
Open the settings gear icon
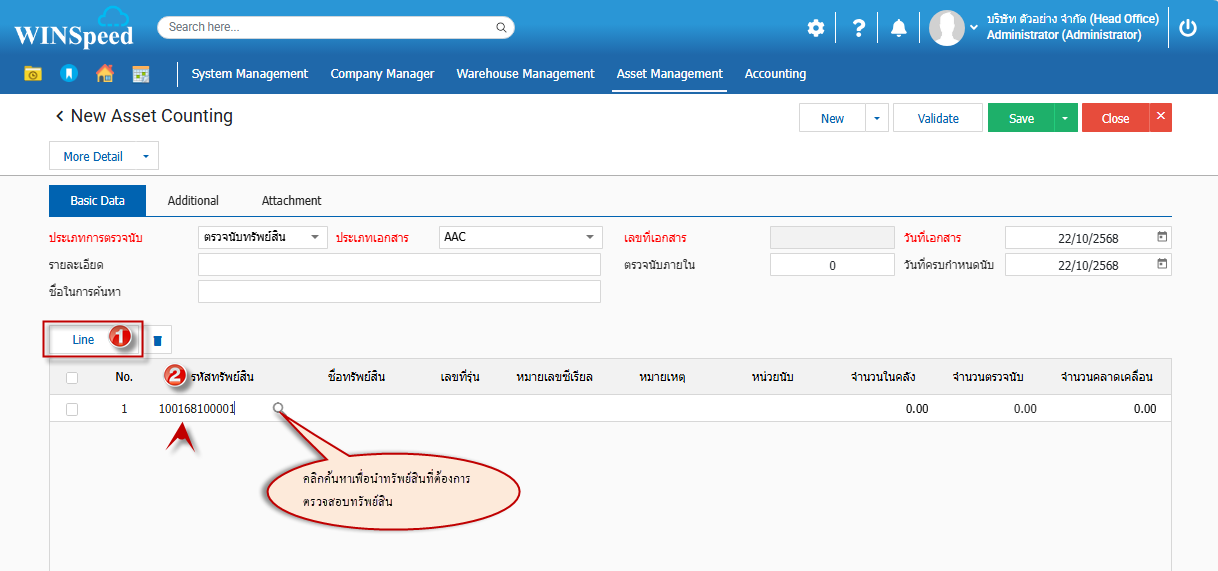[816, 28]
